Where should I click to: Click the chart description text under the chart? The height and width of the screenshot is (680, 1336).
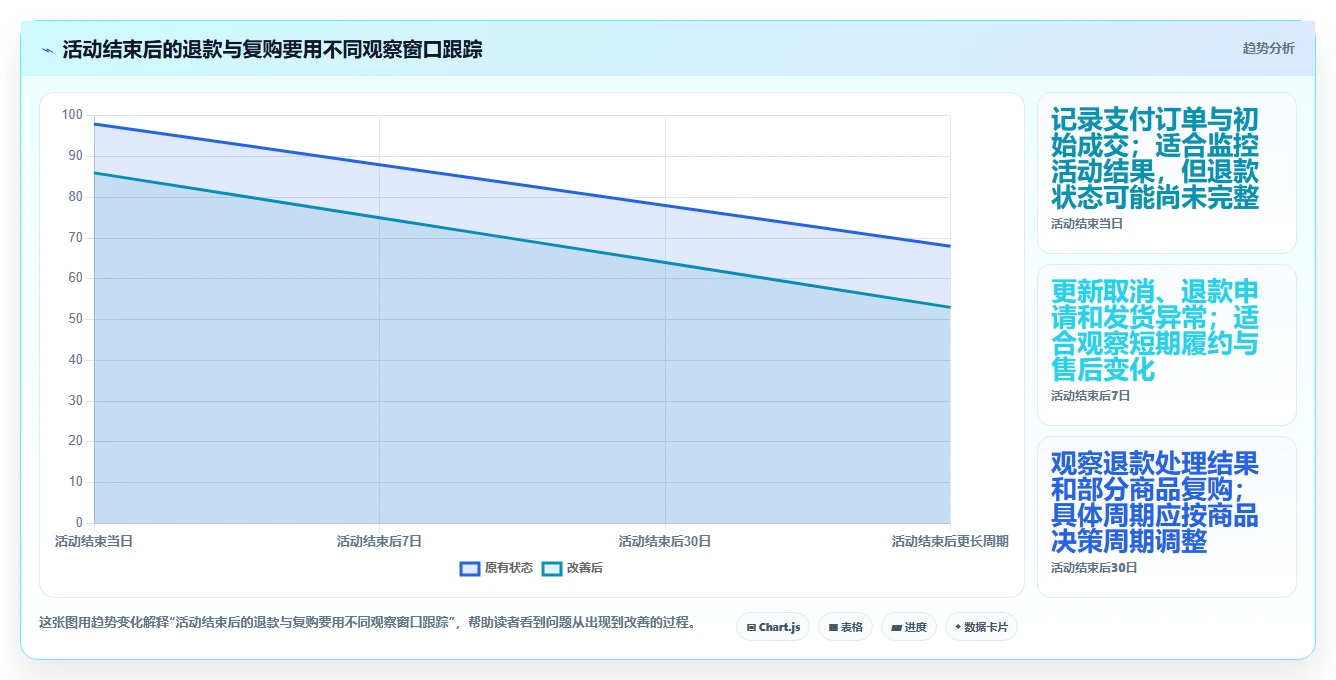[x=367, y=622]
